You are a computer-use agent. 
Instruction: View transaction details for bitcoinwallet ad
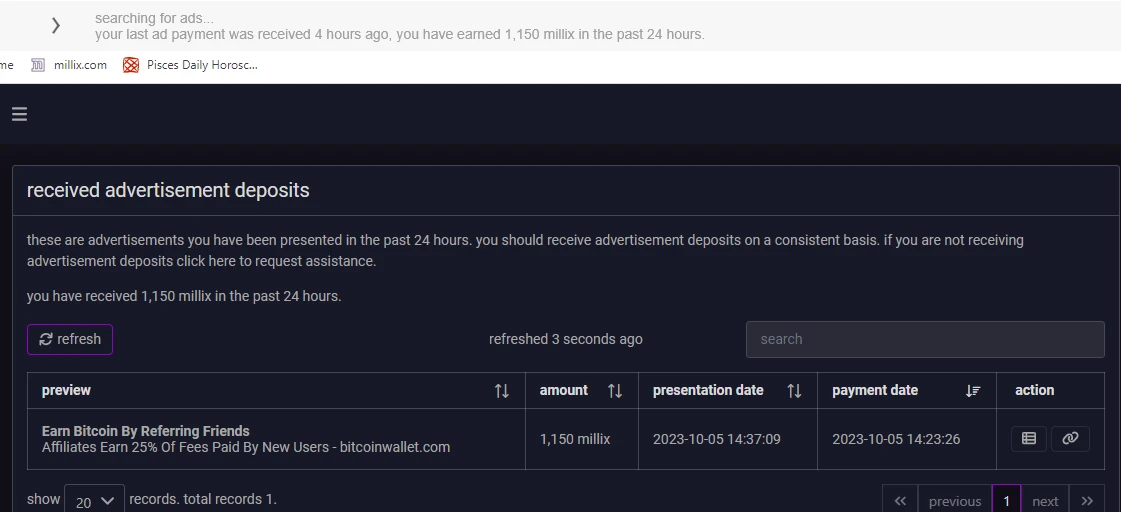click(1029, 439)
